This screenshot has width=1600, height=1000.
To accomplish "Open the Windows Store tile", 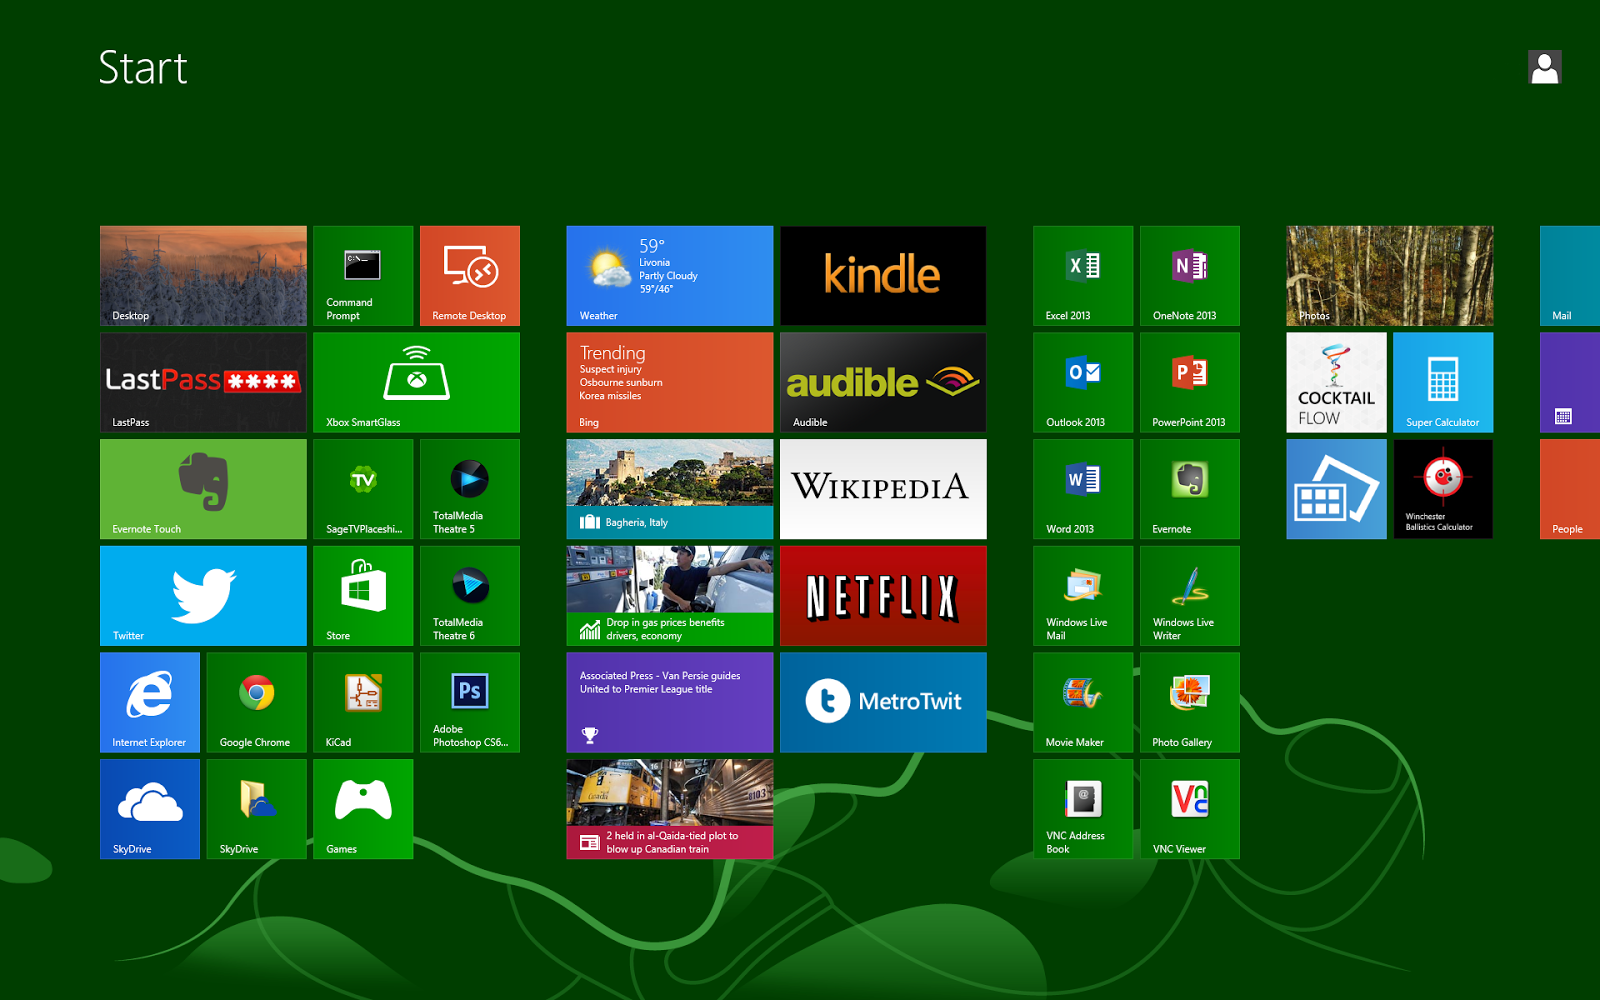I will point(363,596).
